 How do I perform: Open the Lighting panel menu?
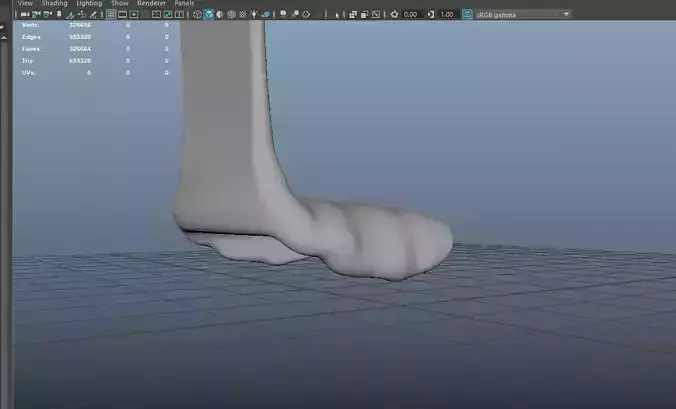tap(89, 3)
